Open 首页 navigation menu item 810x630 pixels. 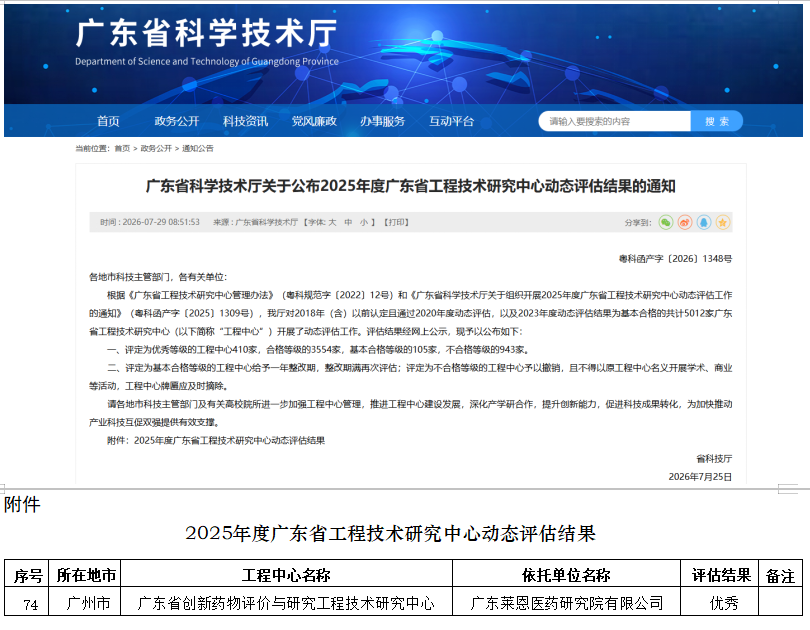[108, 121]
